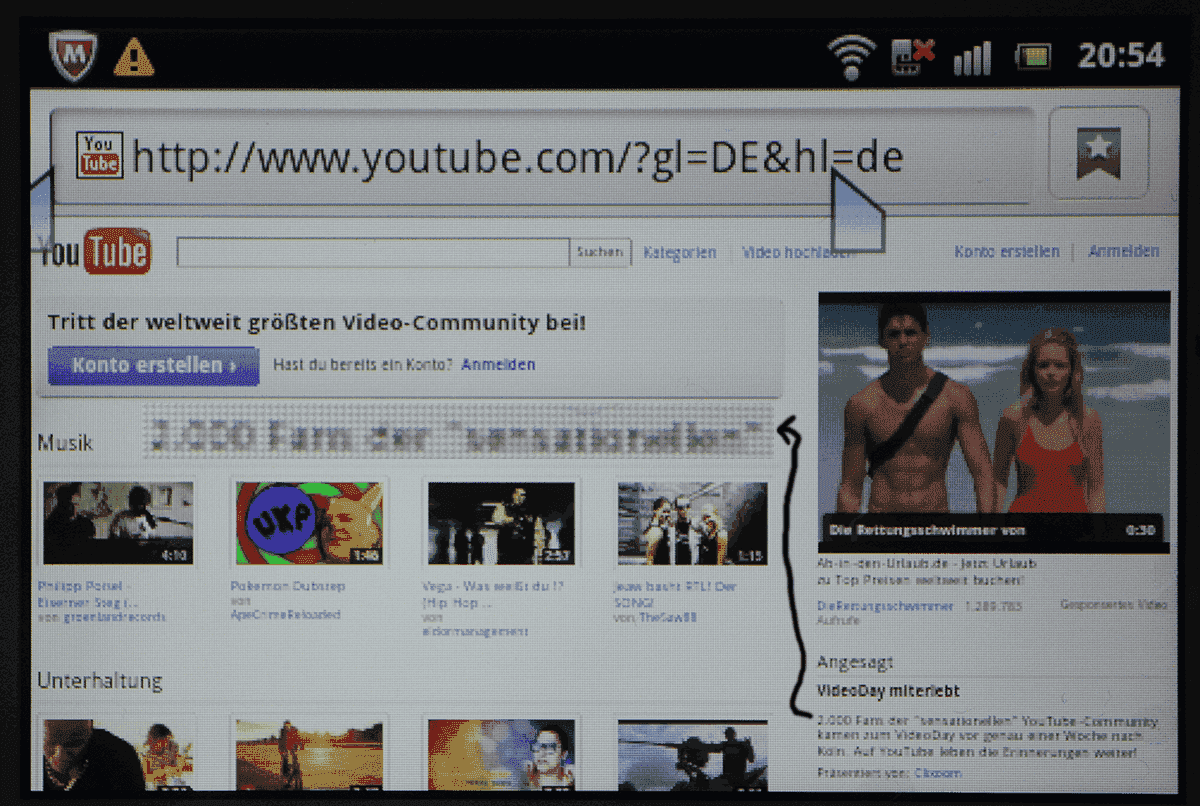Screen dimensions: 1200x806
Task: Open uploader ApeCrimeReloaded channel link
Action: coord(285,615)
